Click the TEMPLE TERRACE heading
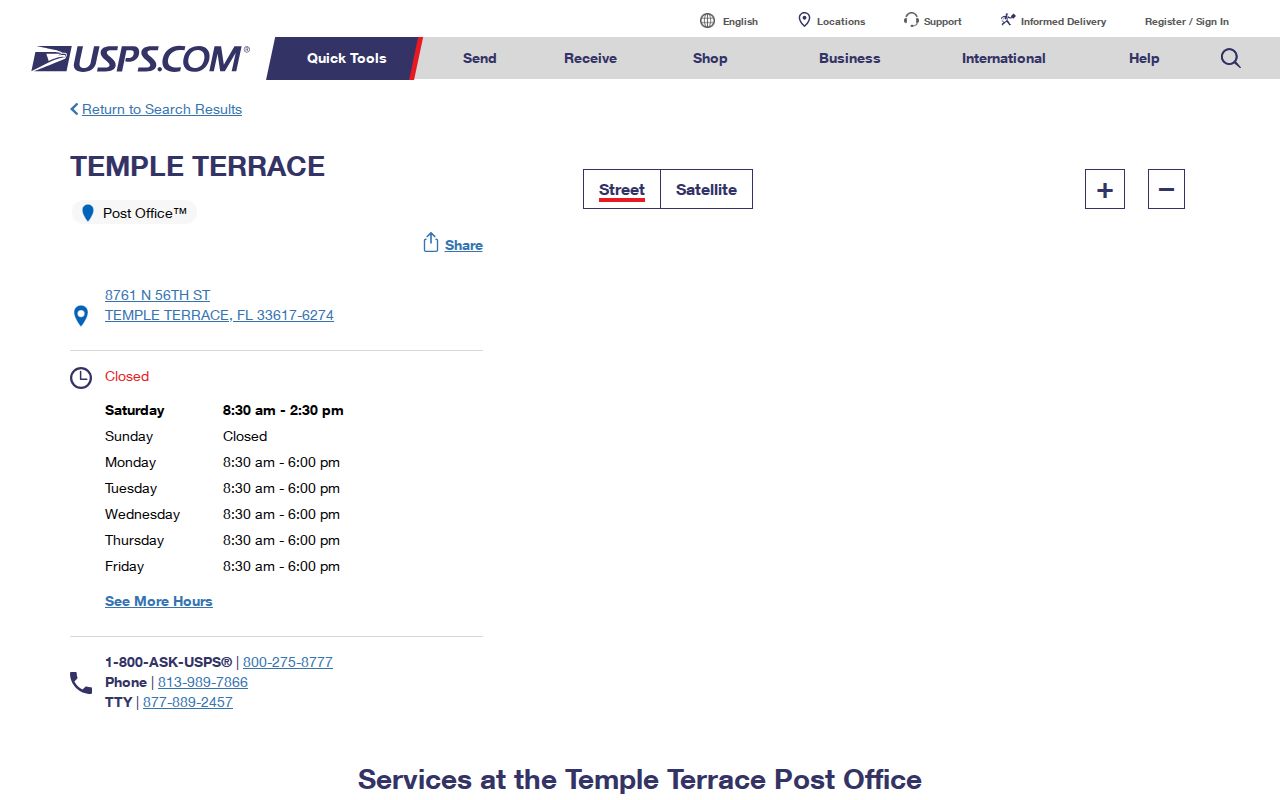 click(198, 166)
